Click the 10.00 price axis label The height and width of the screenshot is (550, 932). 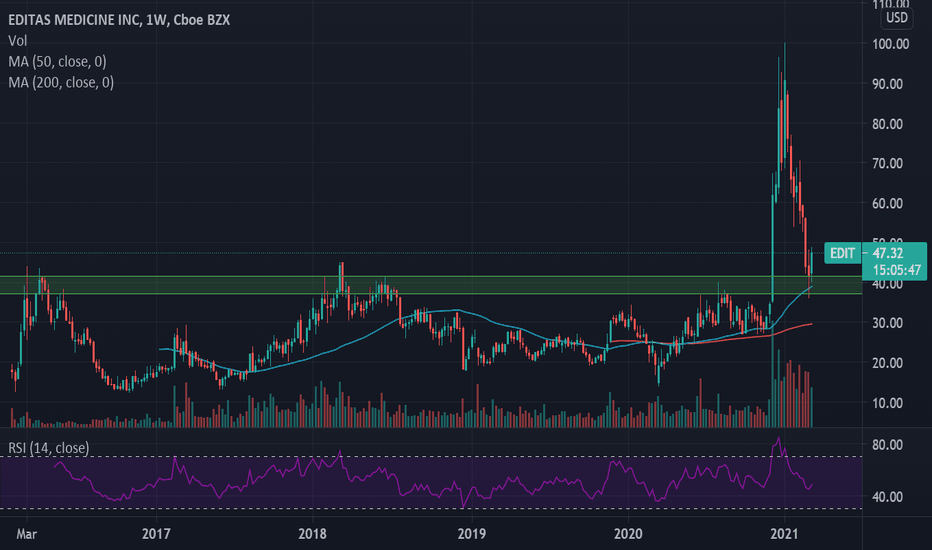887,403
